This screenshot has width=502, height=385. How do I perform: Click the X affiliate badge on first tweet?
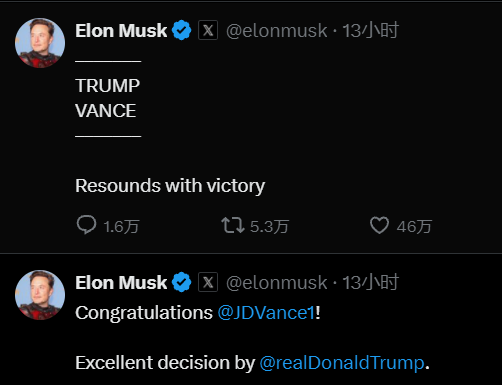pyautogui.click(x=208, y=30)
